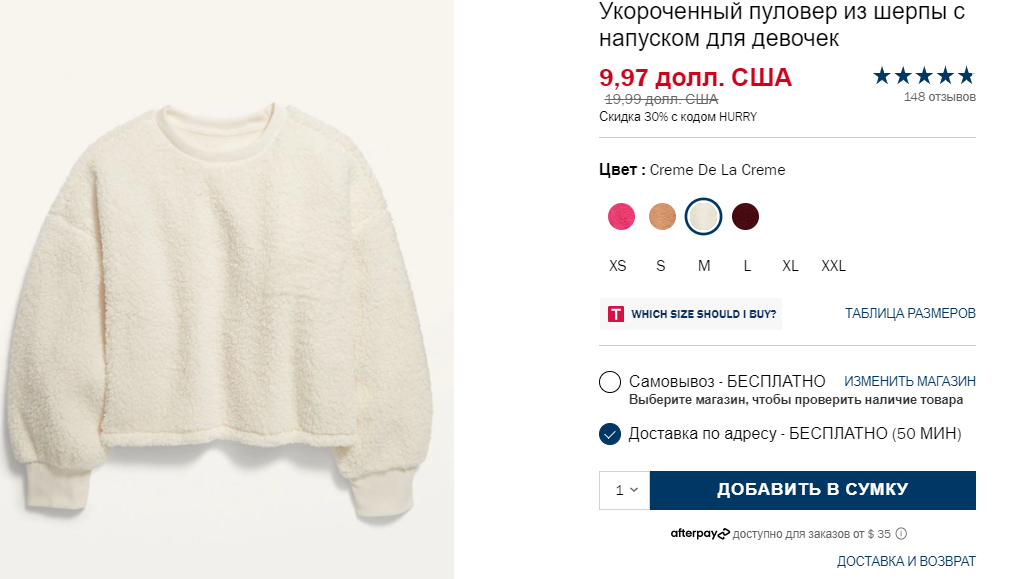
Task: Open the ТАБЛИЦА РАЗМЕРОВ link
Action: [910, 314]
